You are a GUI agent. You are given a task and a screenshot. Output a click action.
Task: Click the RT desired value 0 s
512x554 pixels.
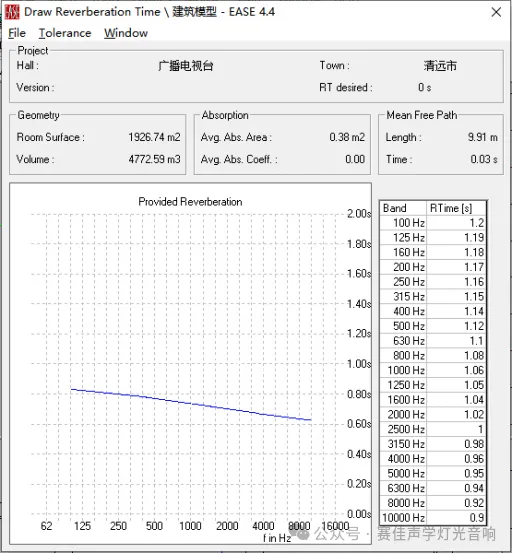coord(425,87)
